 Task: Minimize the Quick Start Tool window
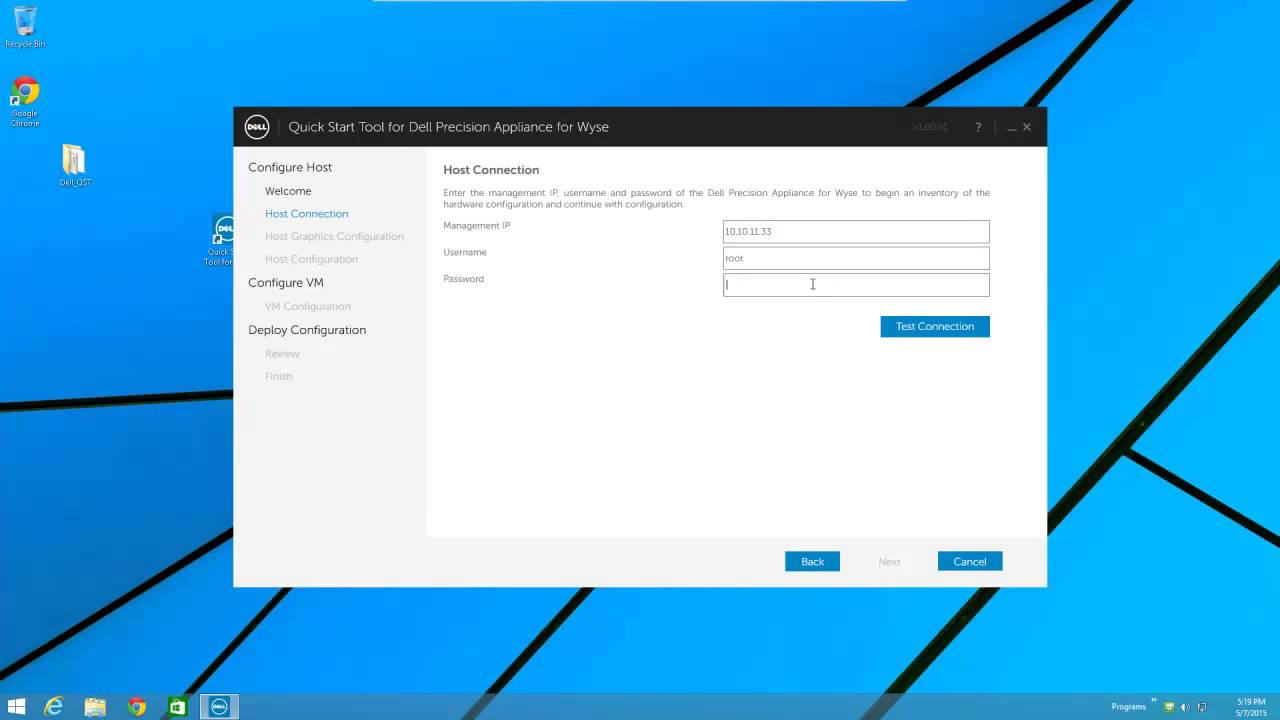1012,128
